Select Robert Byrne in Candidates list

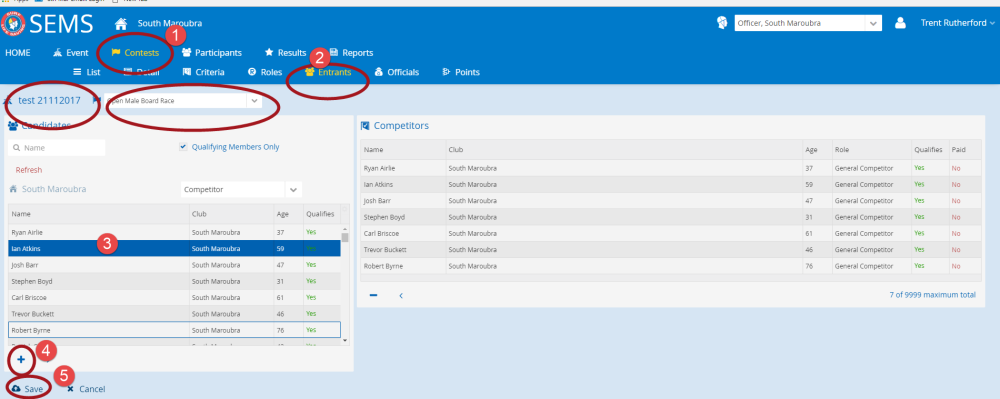[174, 330]
